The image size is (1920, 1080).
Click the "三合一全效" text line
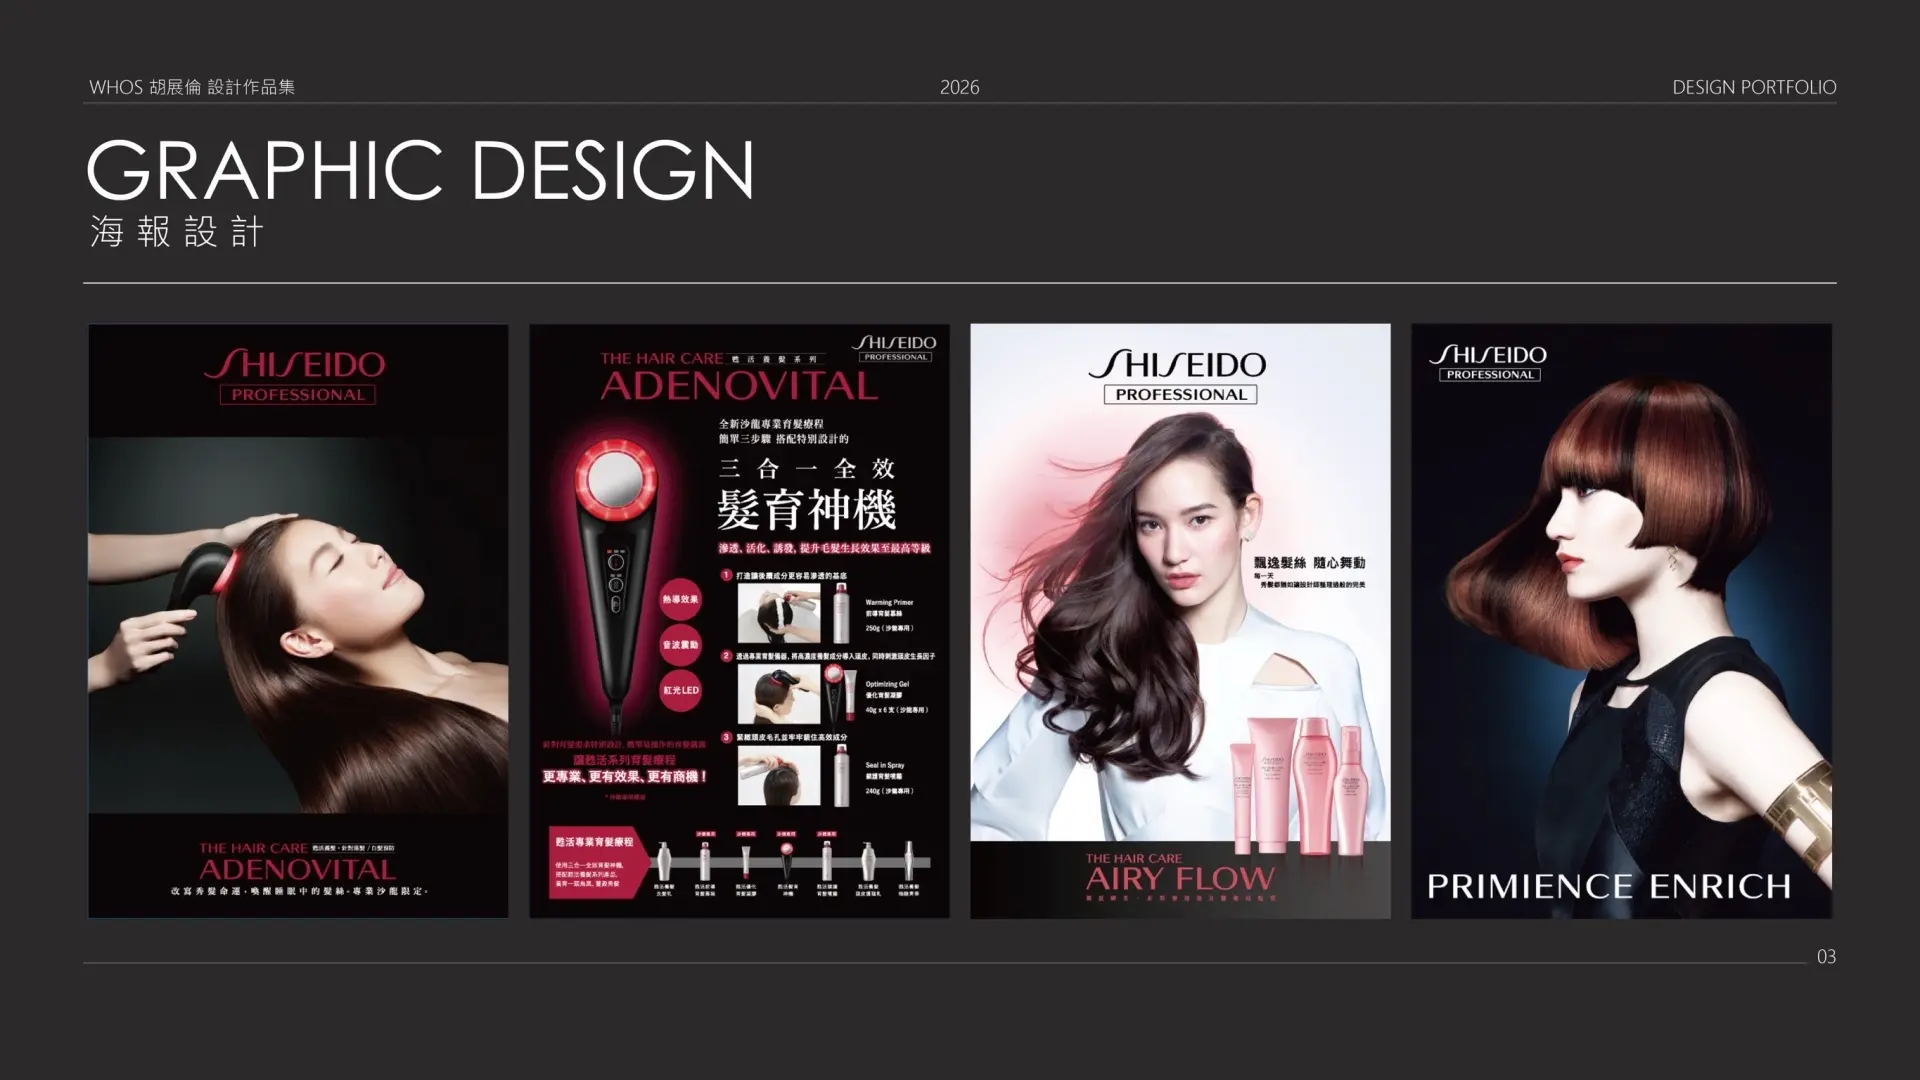[x=807, y=468]
